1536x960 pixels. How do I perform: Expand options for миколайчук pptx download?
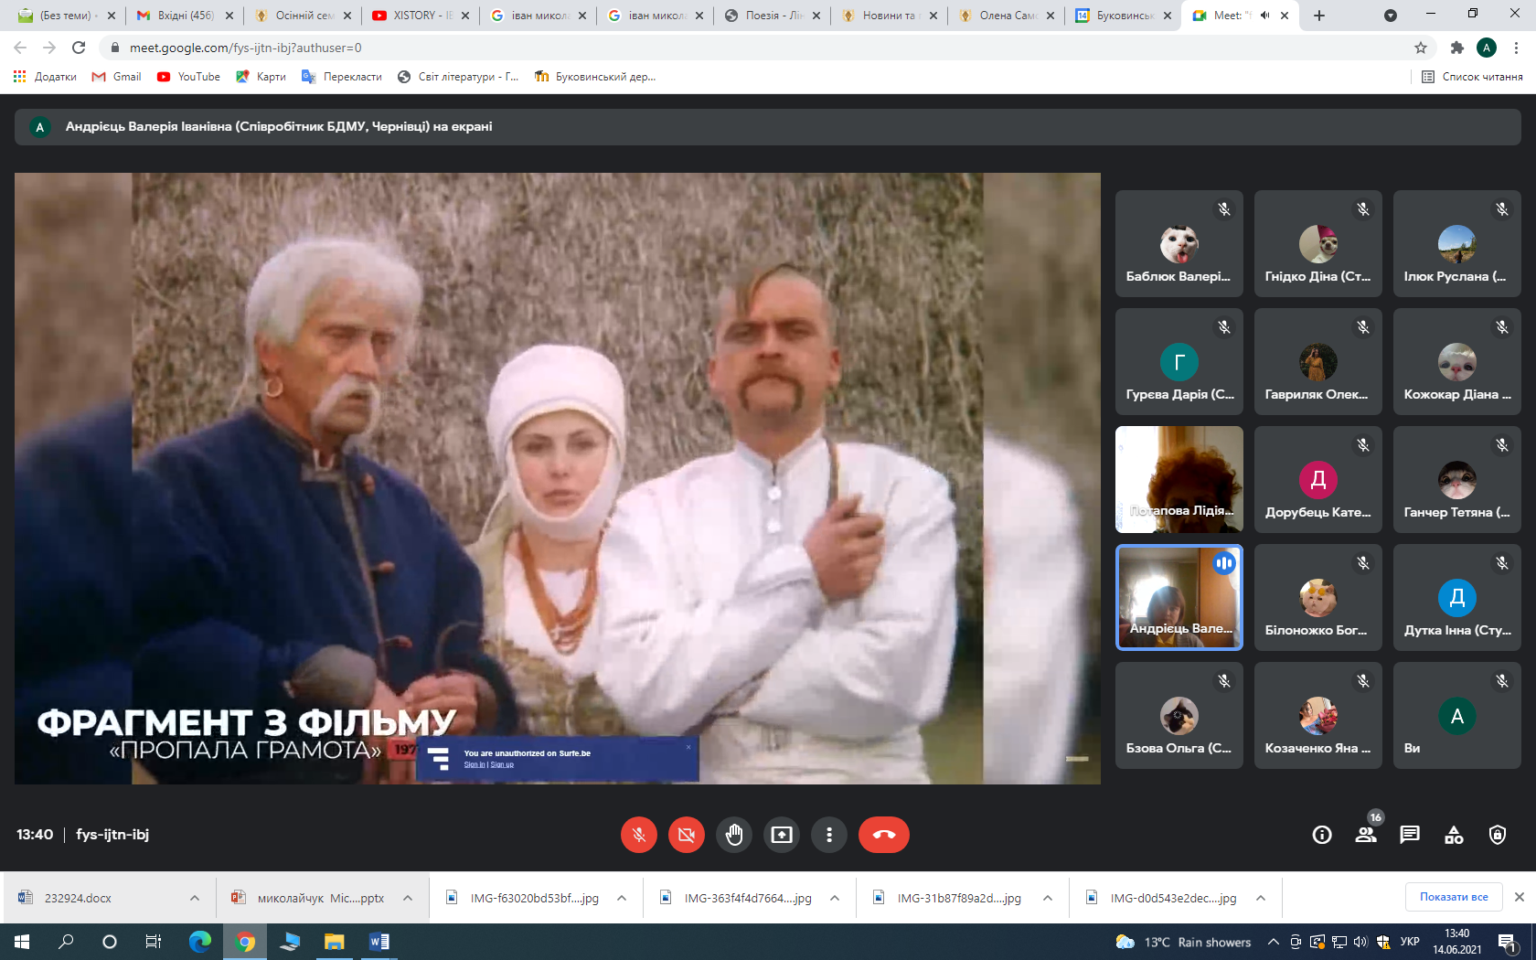coord(408,898)
